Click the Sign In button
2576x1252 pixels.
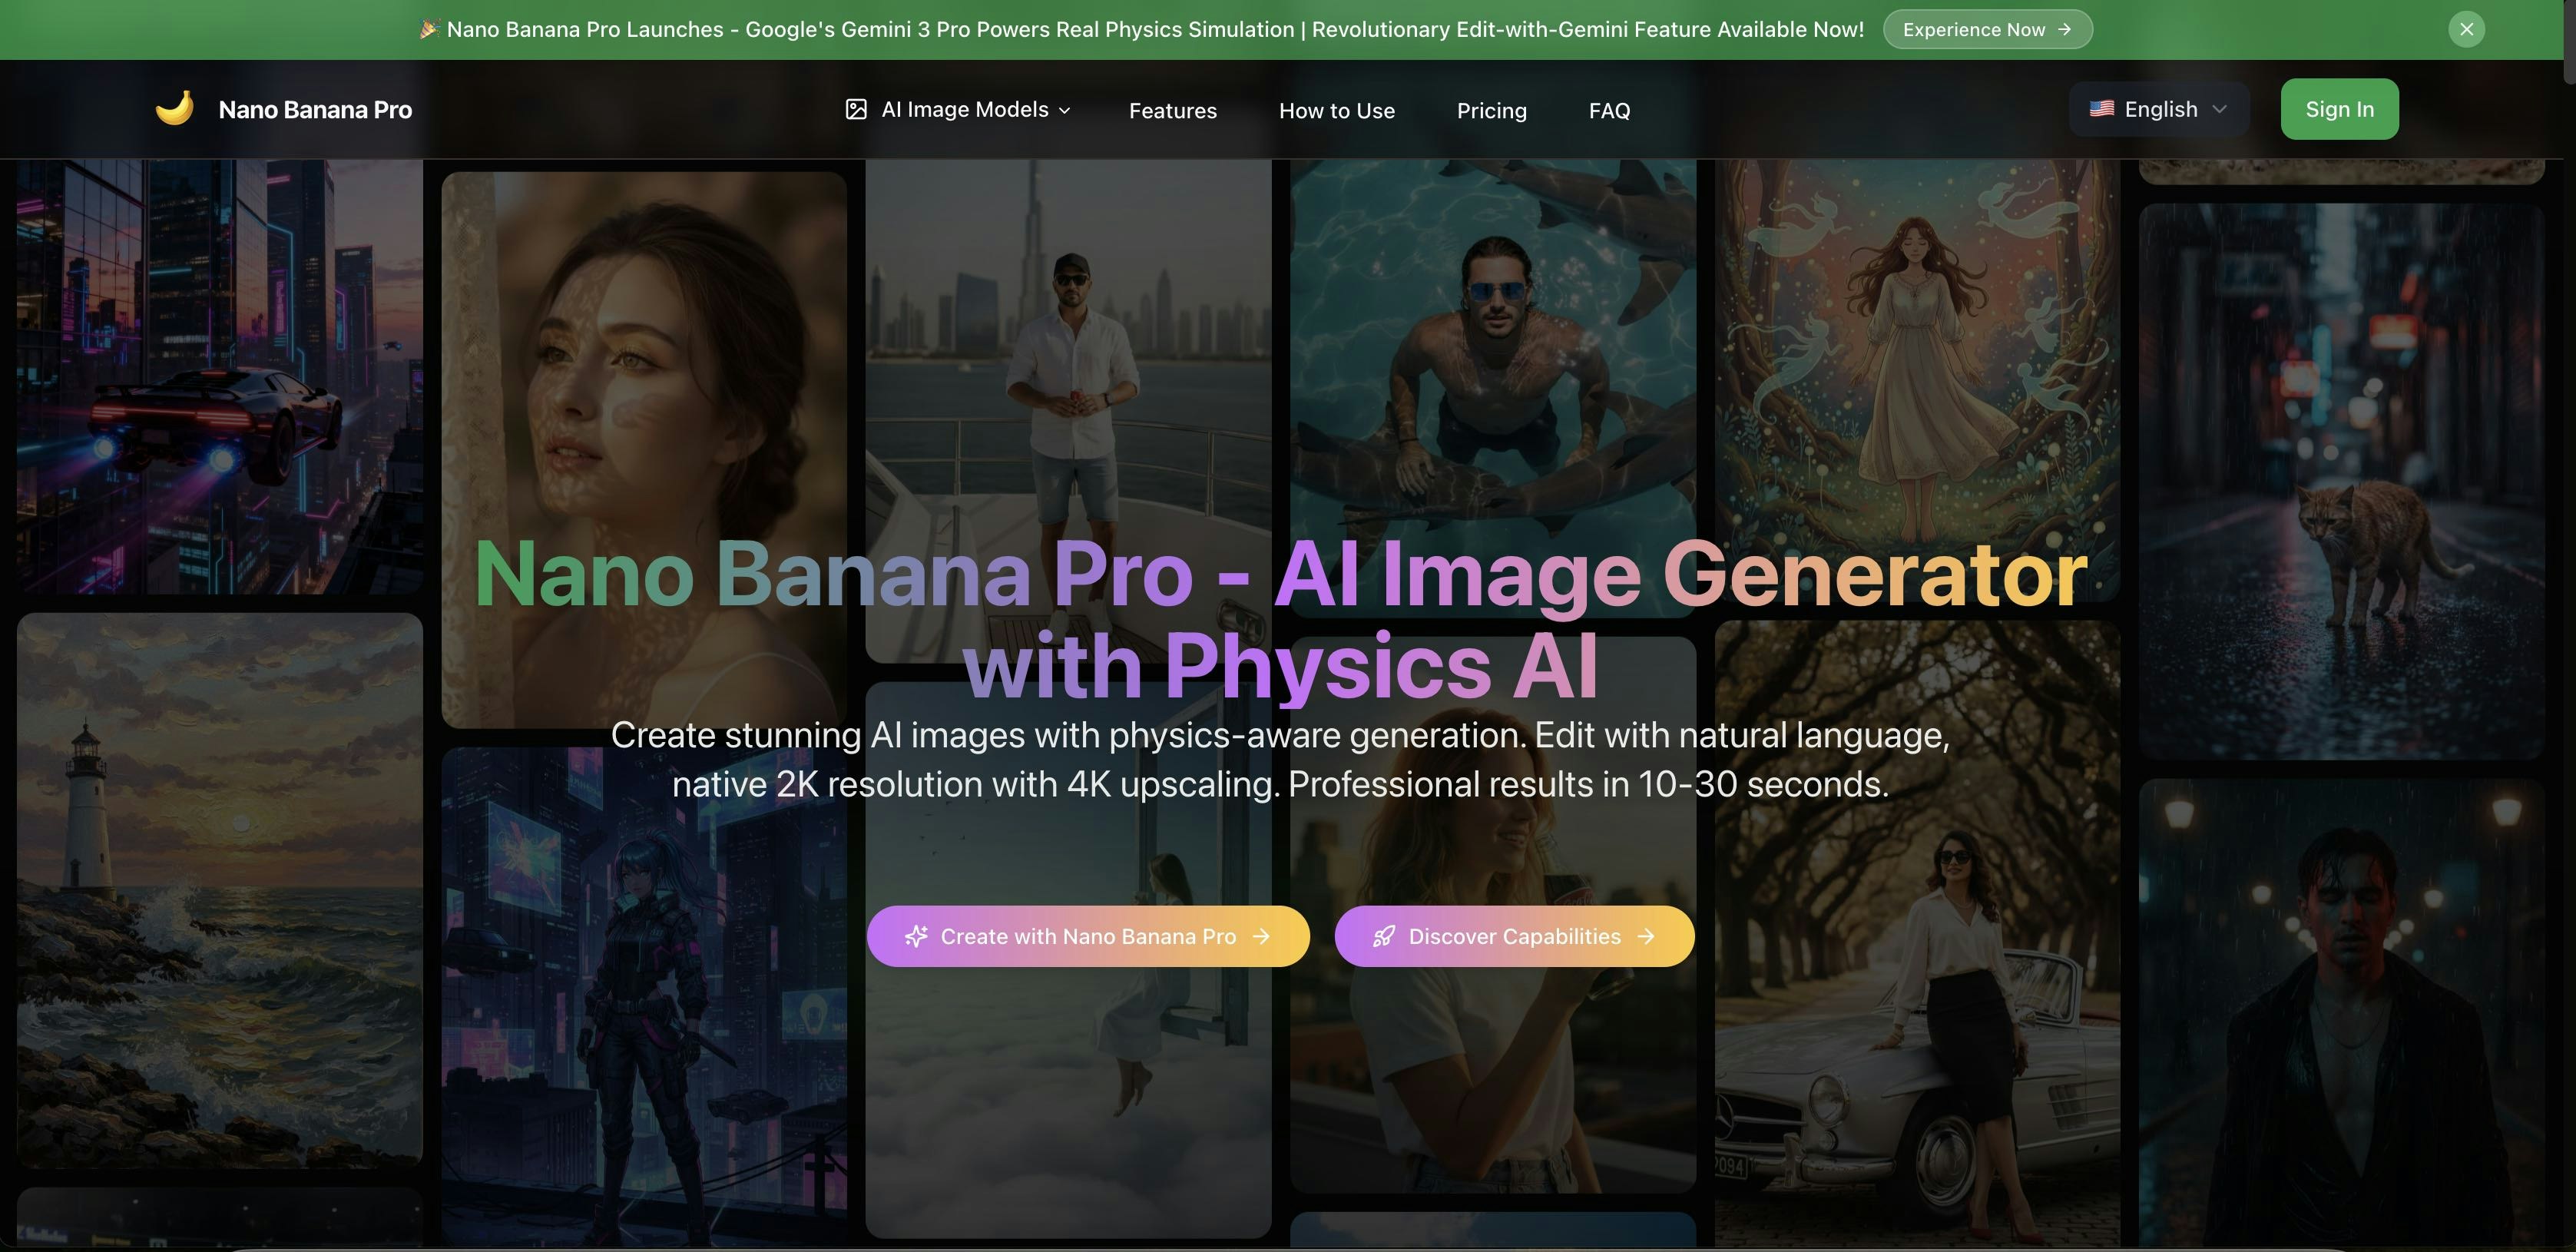coord(2339,108)
